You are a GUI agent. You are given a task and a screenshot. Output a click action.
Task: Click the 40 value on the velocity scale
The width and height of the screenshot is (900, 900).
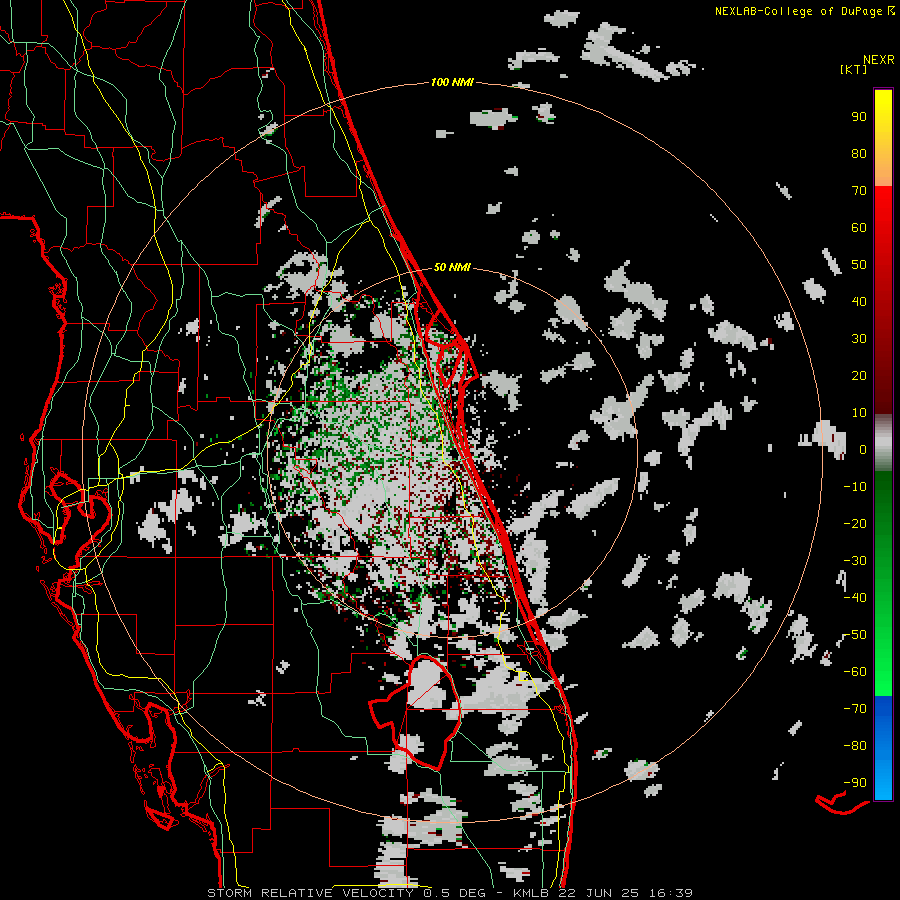tap(859, 302)
